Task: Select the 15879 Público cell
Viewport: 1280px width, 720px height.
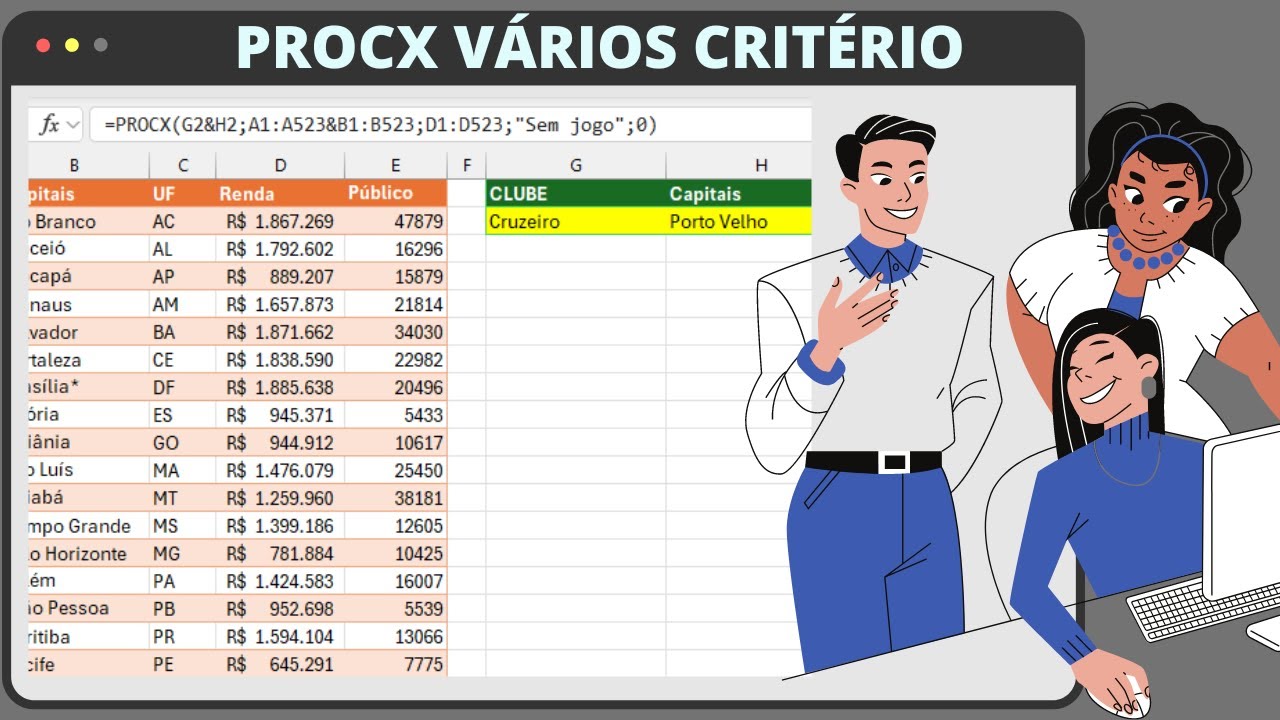Action: [396, 276]
